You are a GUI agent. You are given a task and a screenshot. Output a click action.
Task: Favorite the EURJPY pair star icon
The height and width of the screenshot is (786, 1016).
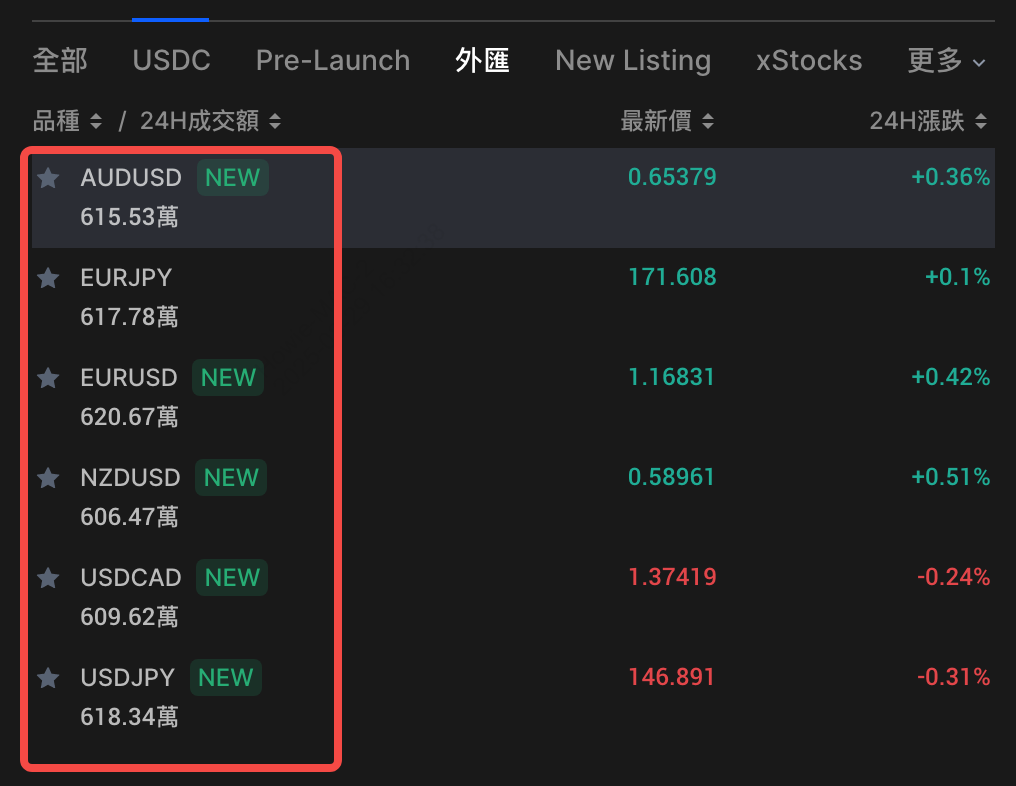coord(48,278)
